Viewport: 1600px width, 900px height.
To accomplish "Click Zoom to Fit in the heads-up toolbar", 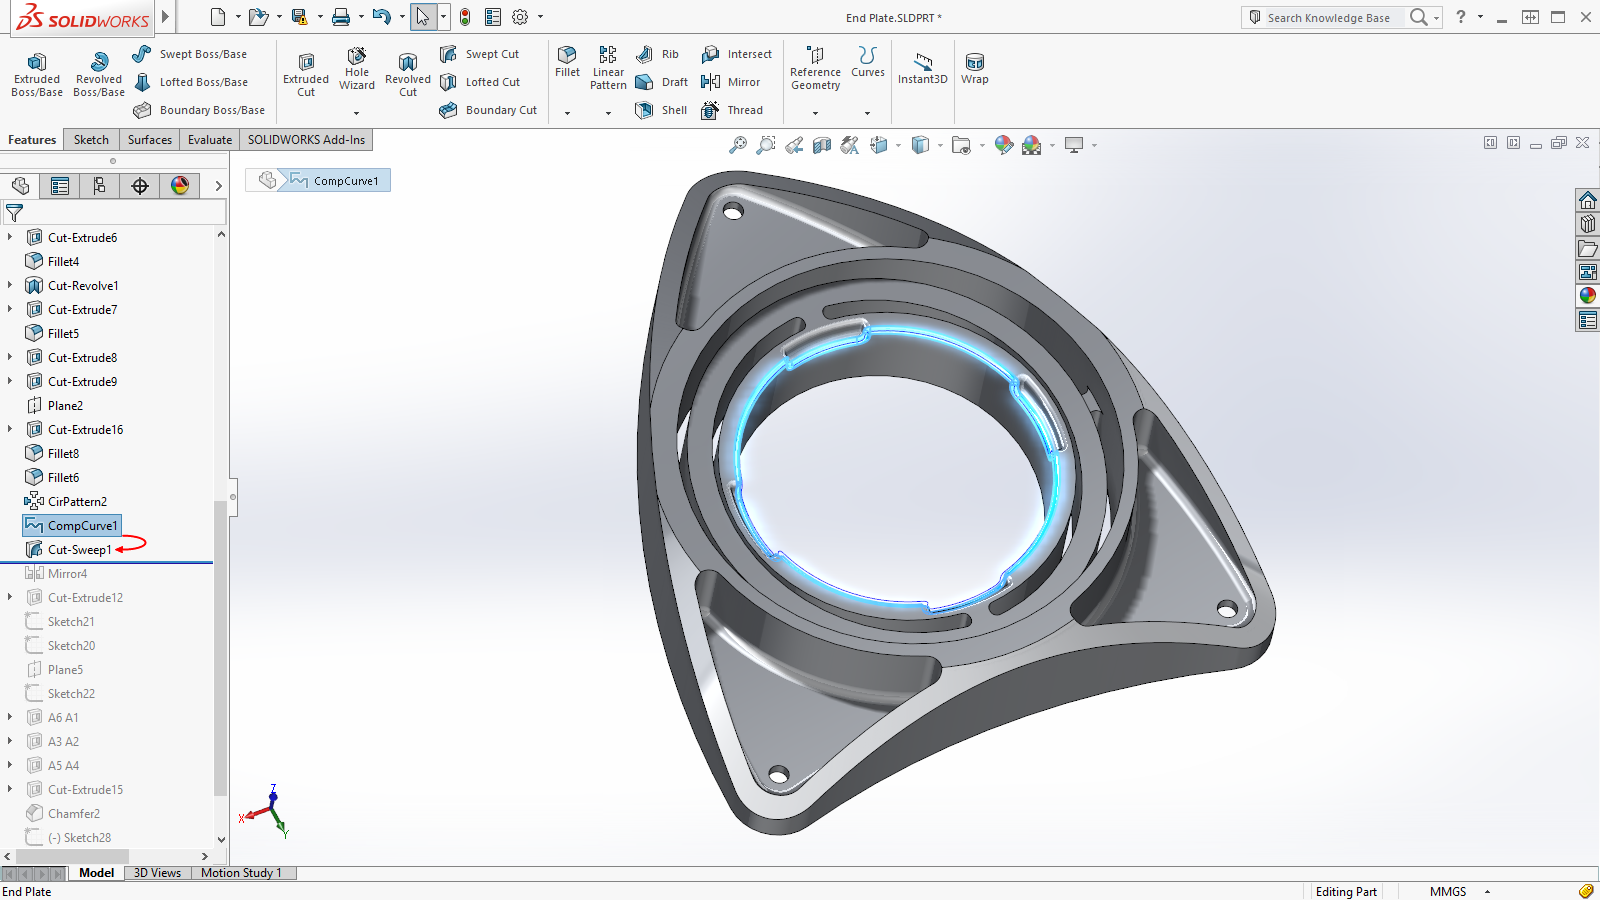I will coord(739,145).
